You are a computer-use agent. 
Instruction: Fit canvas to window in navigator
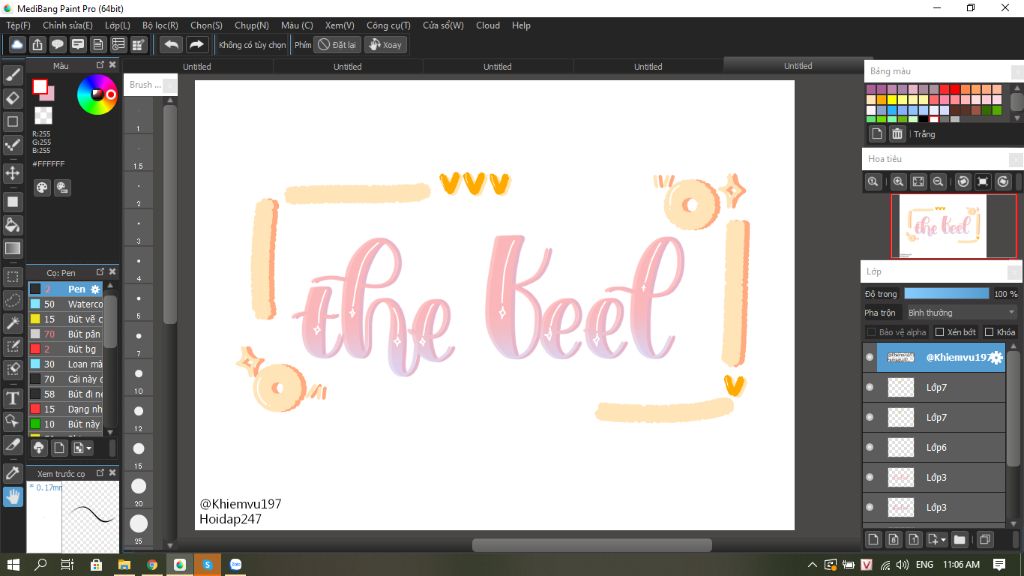918,182
